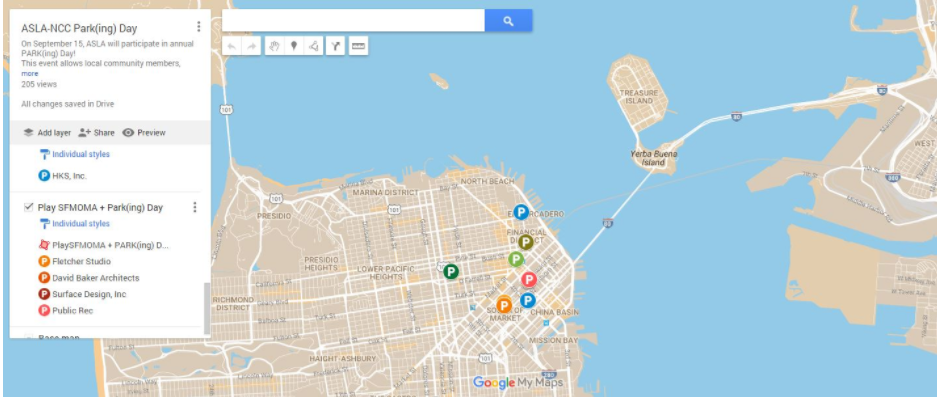This screenshot has width=937, height=398.
Task: Click Add layer button
Action: [47, 133]
